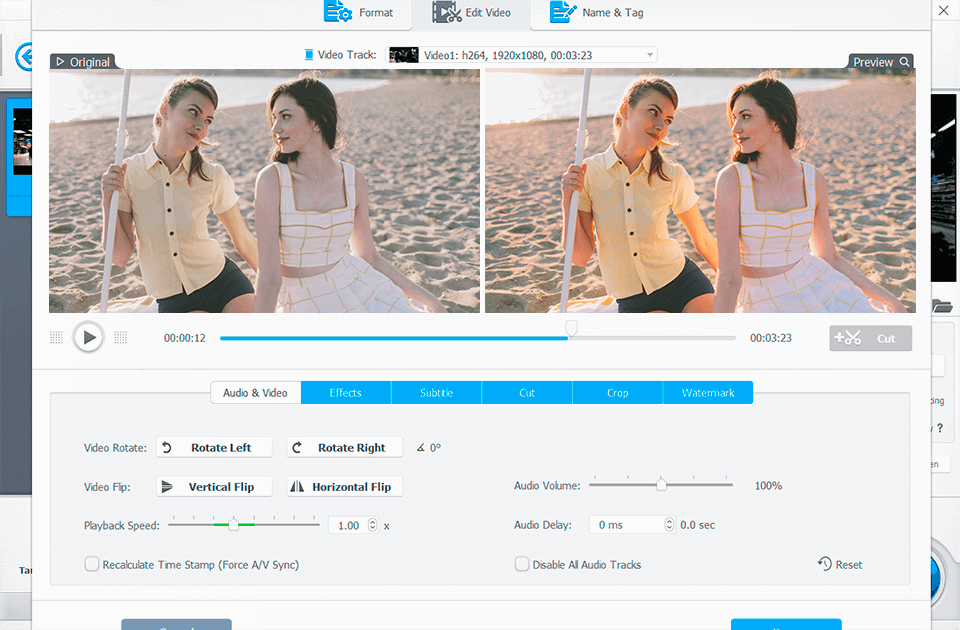Open the Watermark tab
Screen dimensions: 960x630
708,392
